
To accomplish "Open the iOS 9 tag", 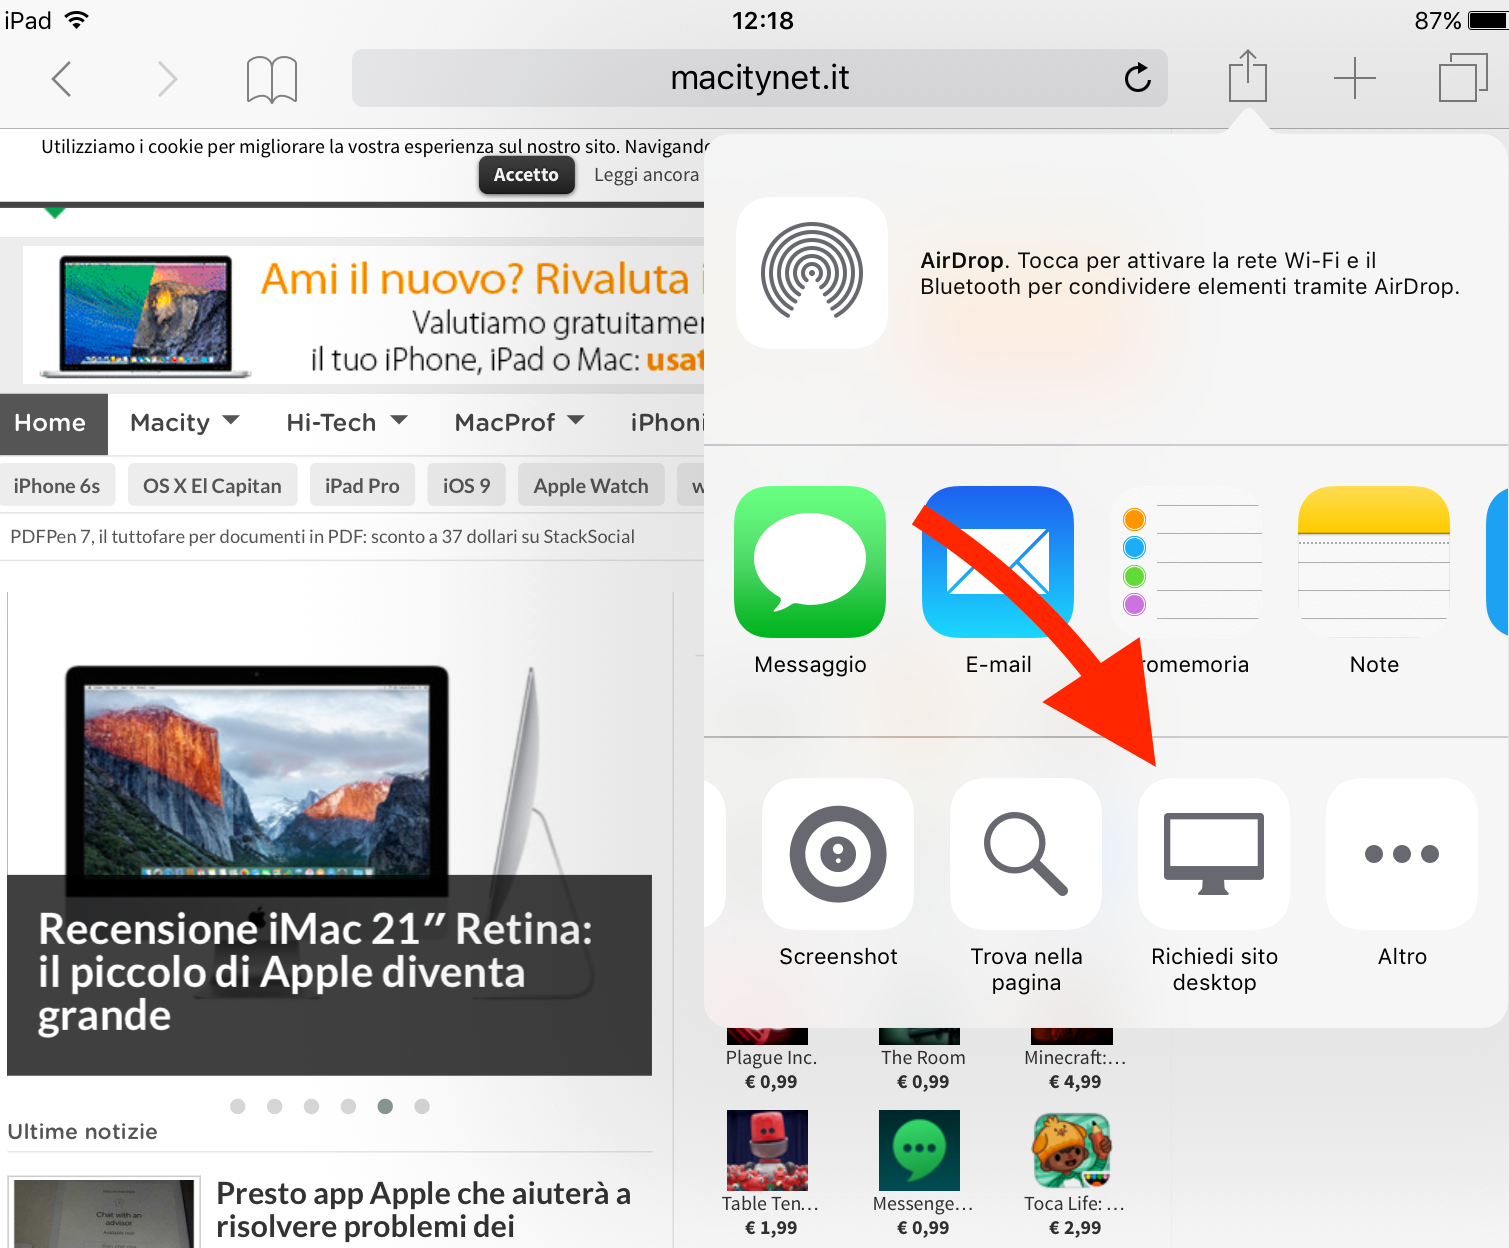I will coord(466,486).
